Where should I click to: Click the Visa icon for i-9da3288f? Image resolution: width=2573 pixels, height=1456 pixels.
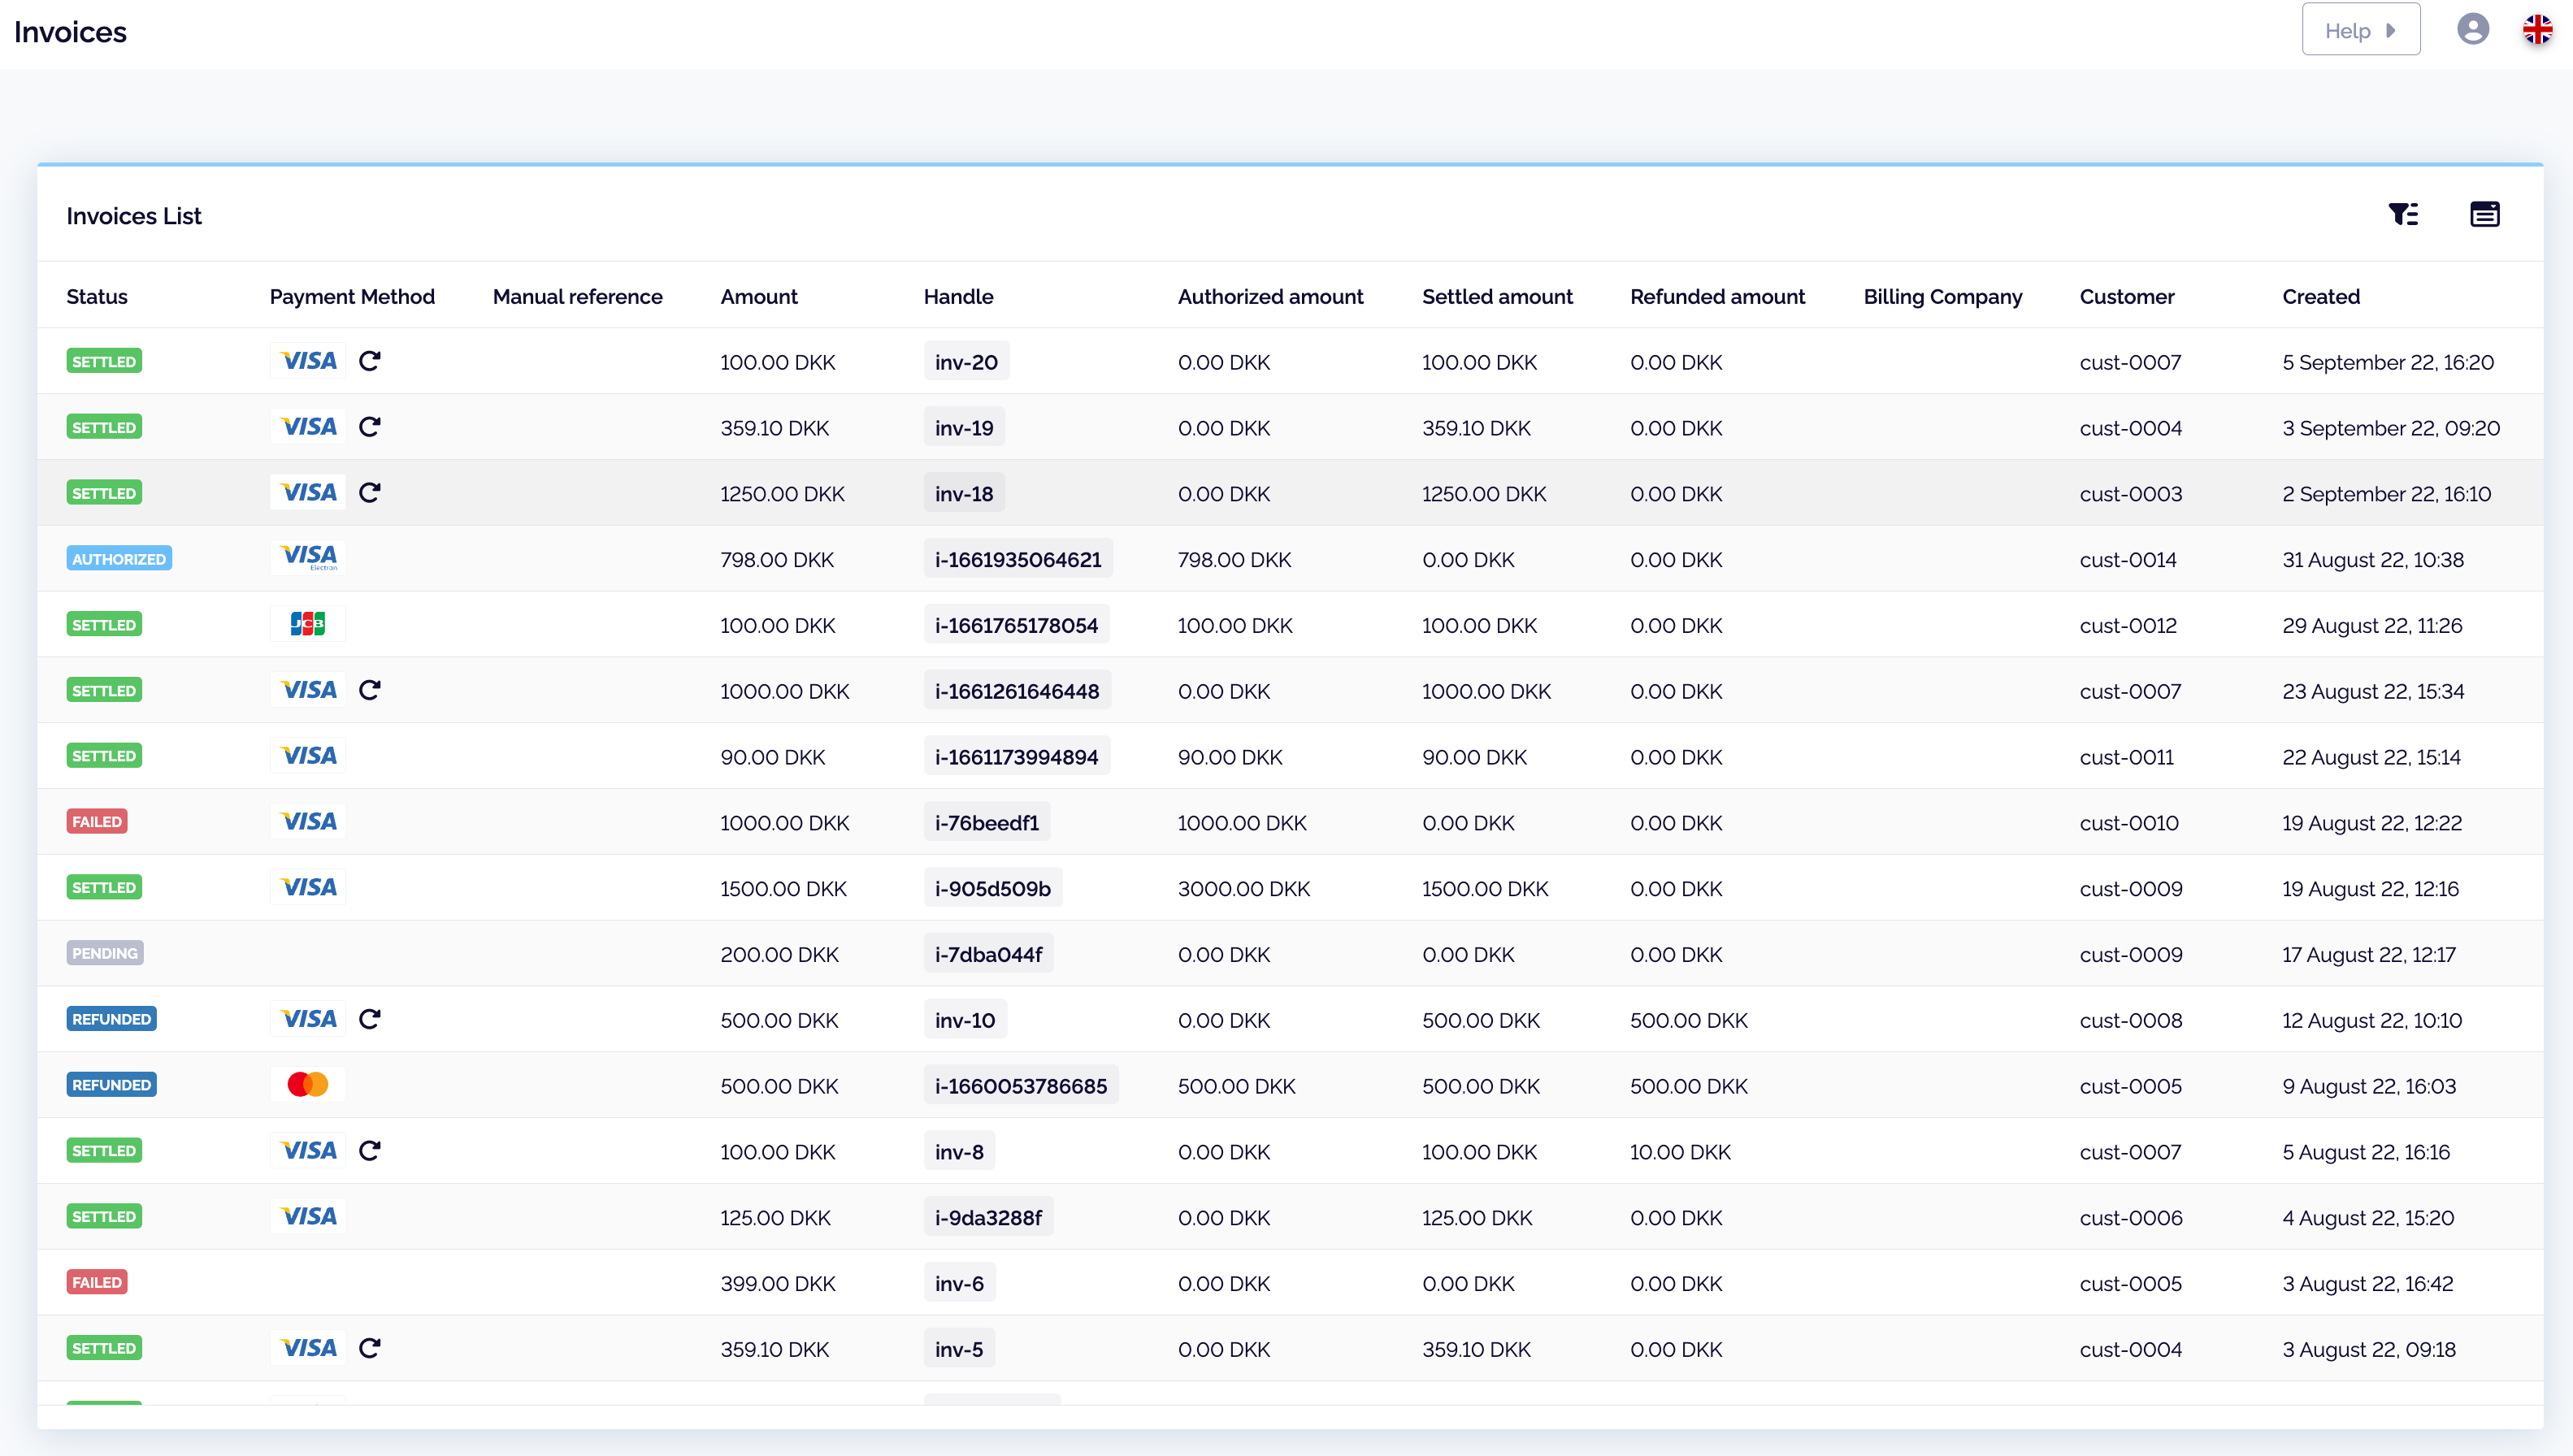tap(308, 1217)
